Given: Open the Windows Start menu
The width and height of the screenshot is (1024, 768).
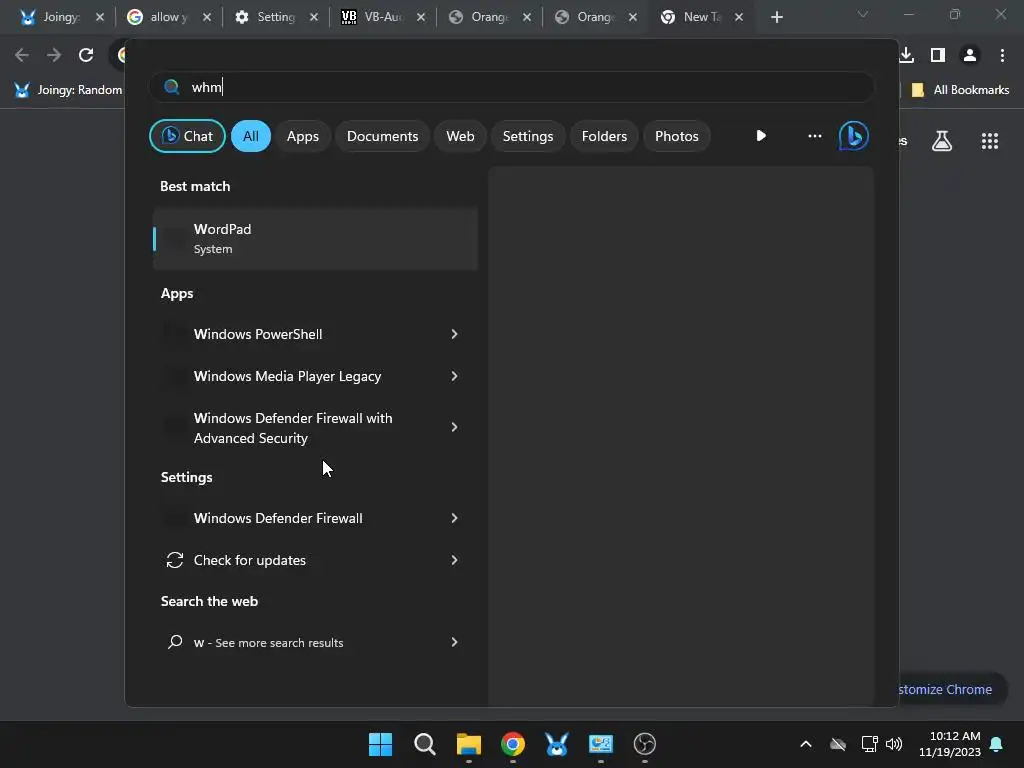Looking at the screenshot, I should (x=380, y=744).
